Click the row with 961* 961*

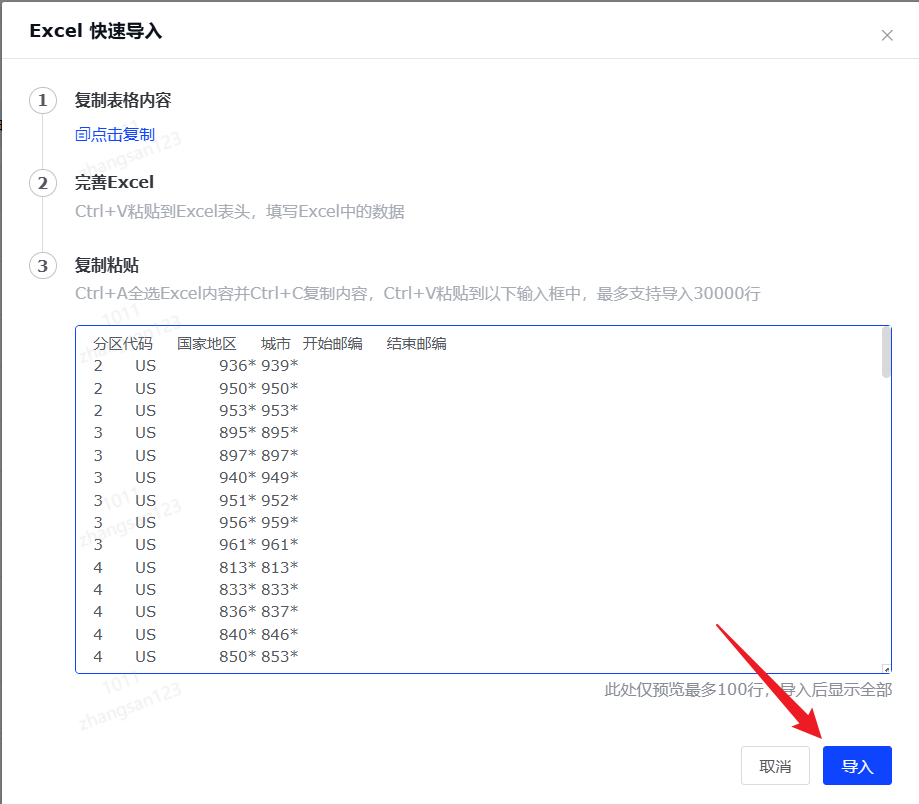(196, 545)
